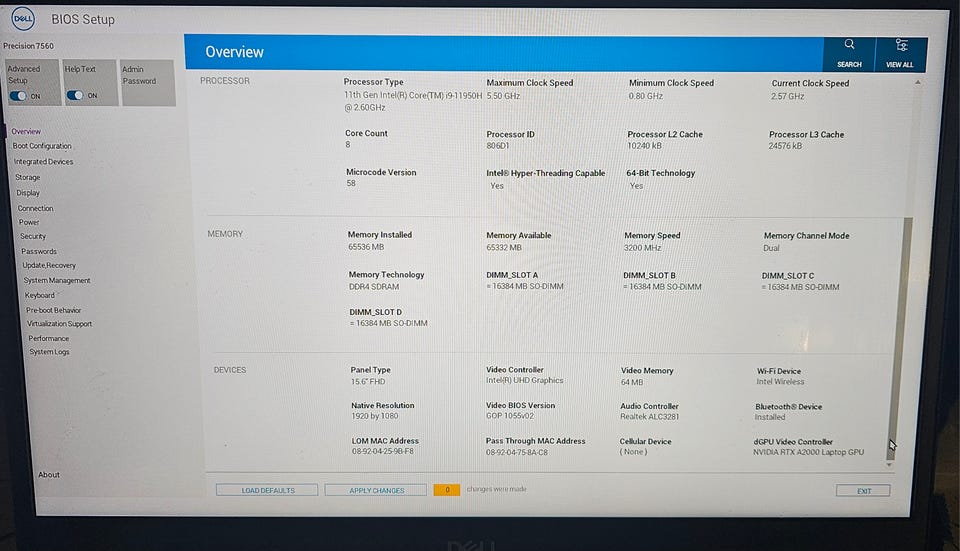Open Passwords settings
Image resolution: width=960 pixels, height=551 pixels.
point(39,251)
